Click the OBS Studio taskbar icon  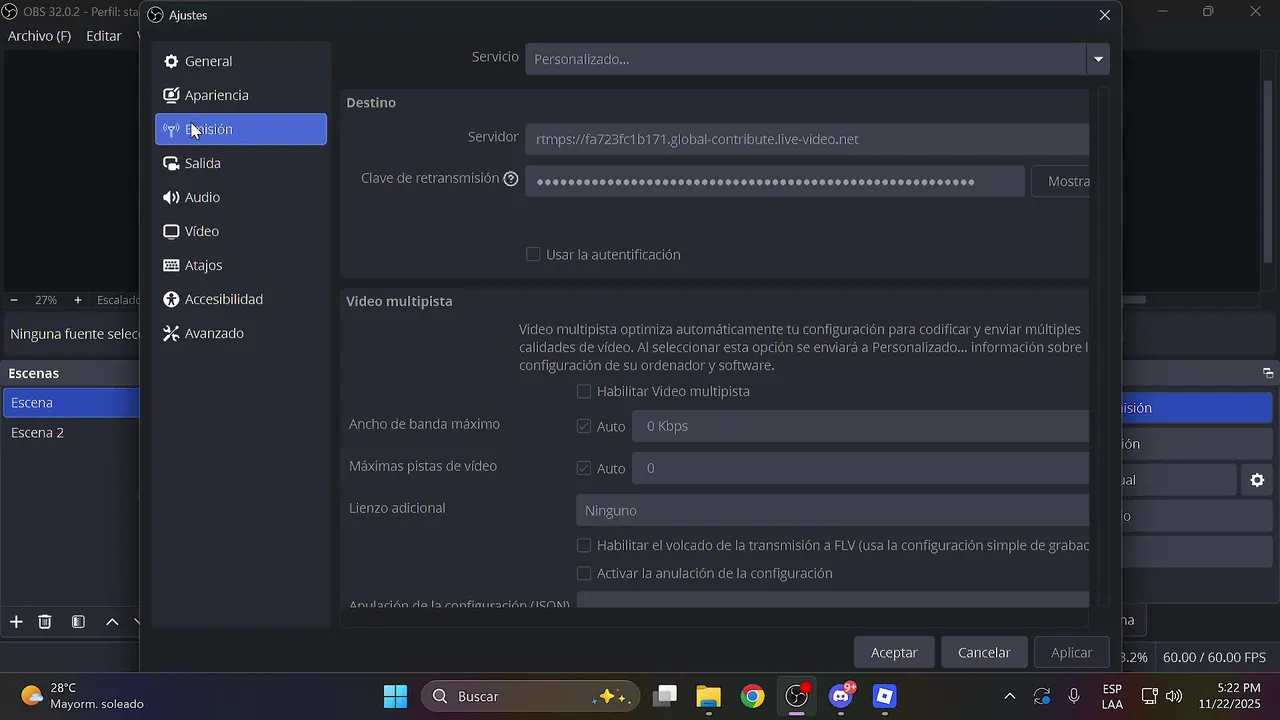(x=797, y=696)
